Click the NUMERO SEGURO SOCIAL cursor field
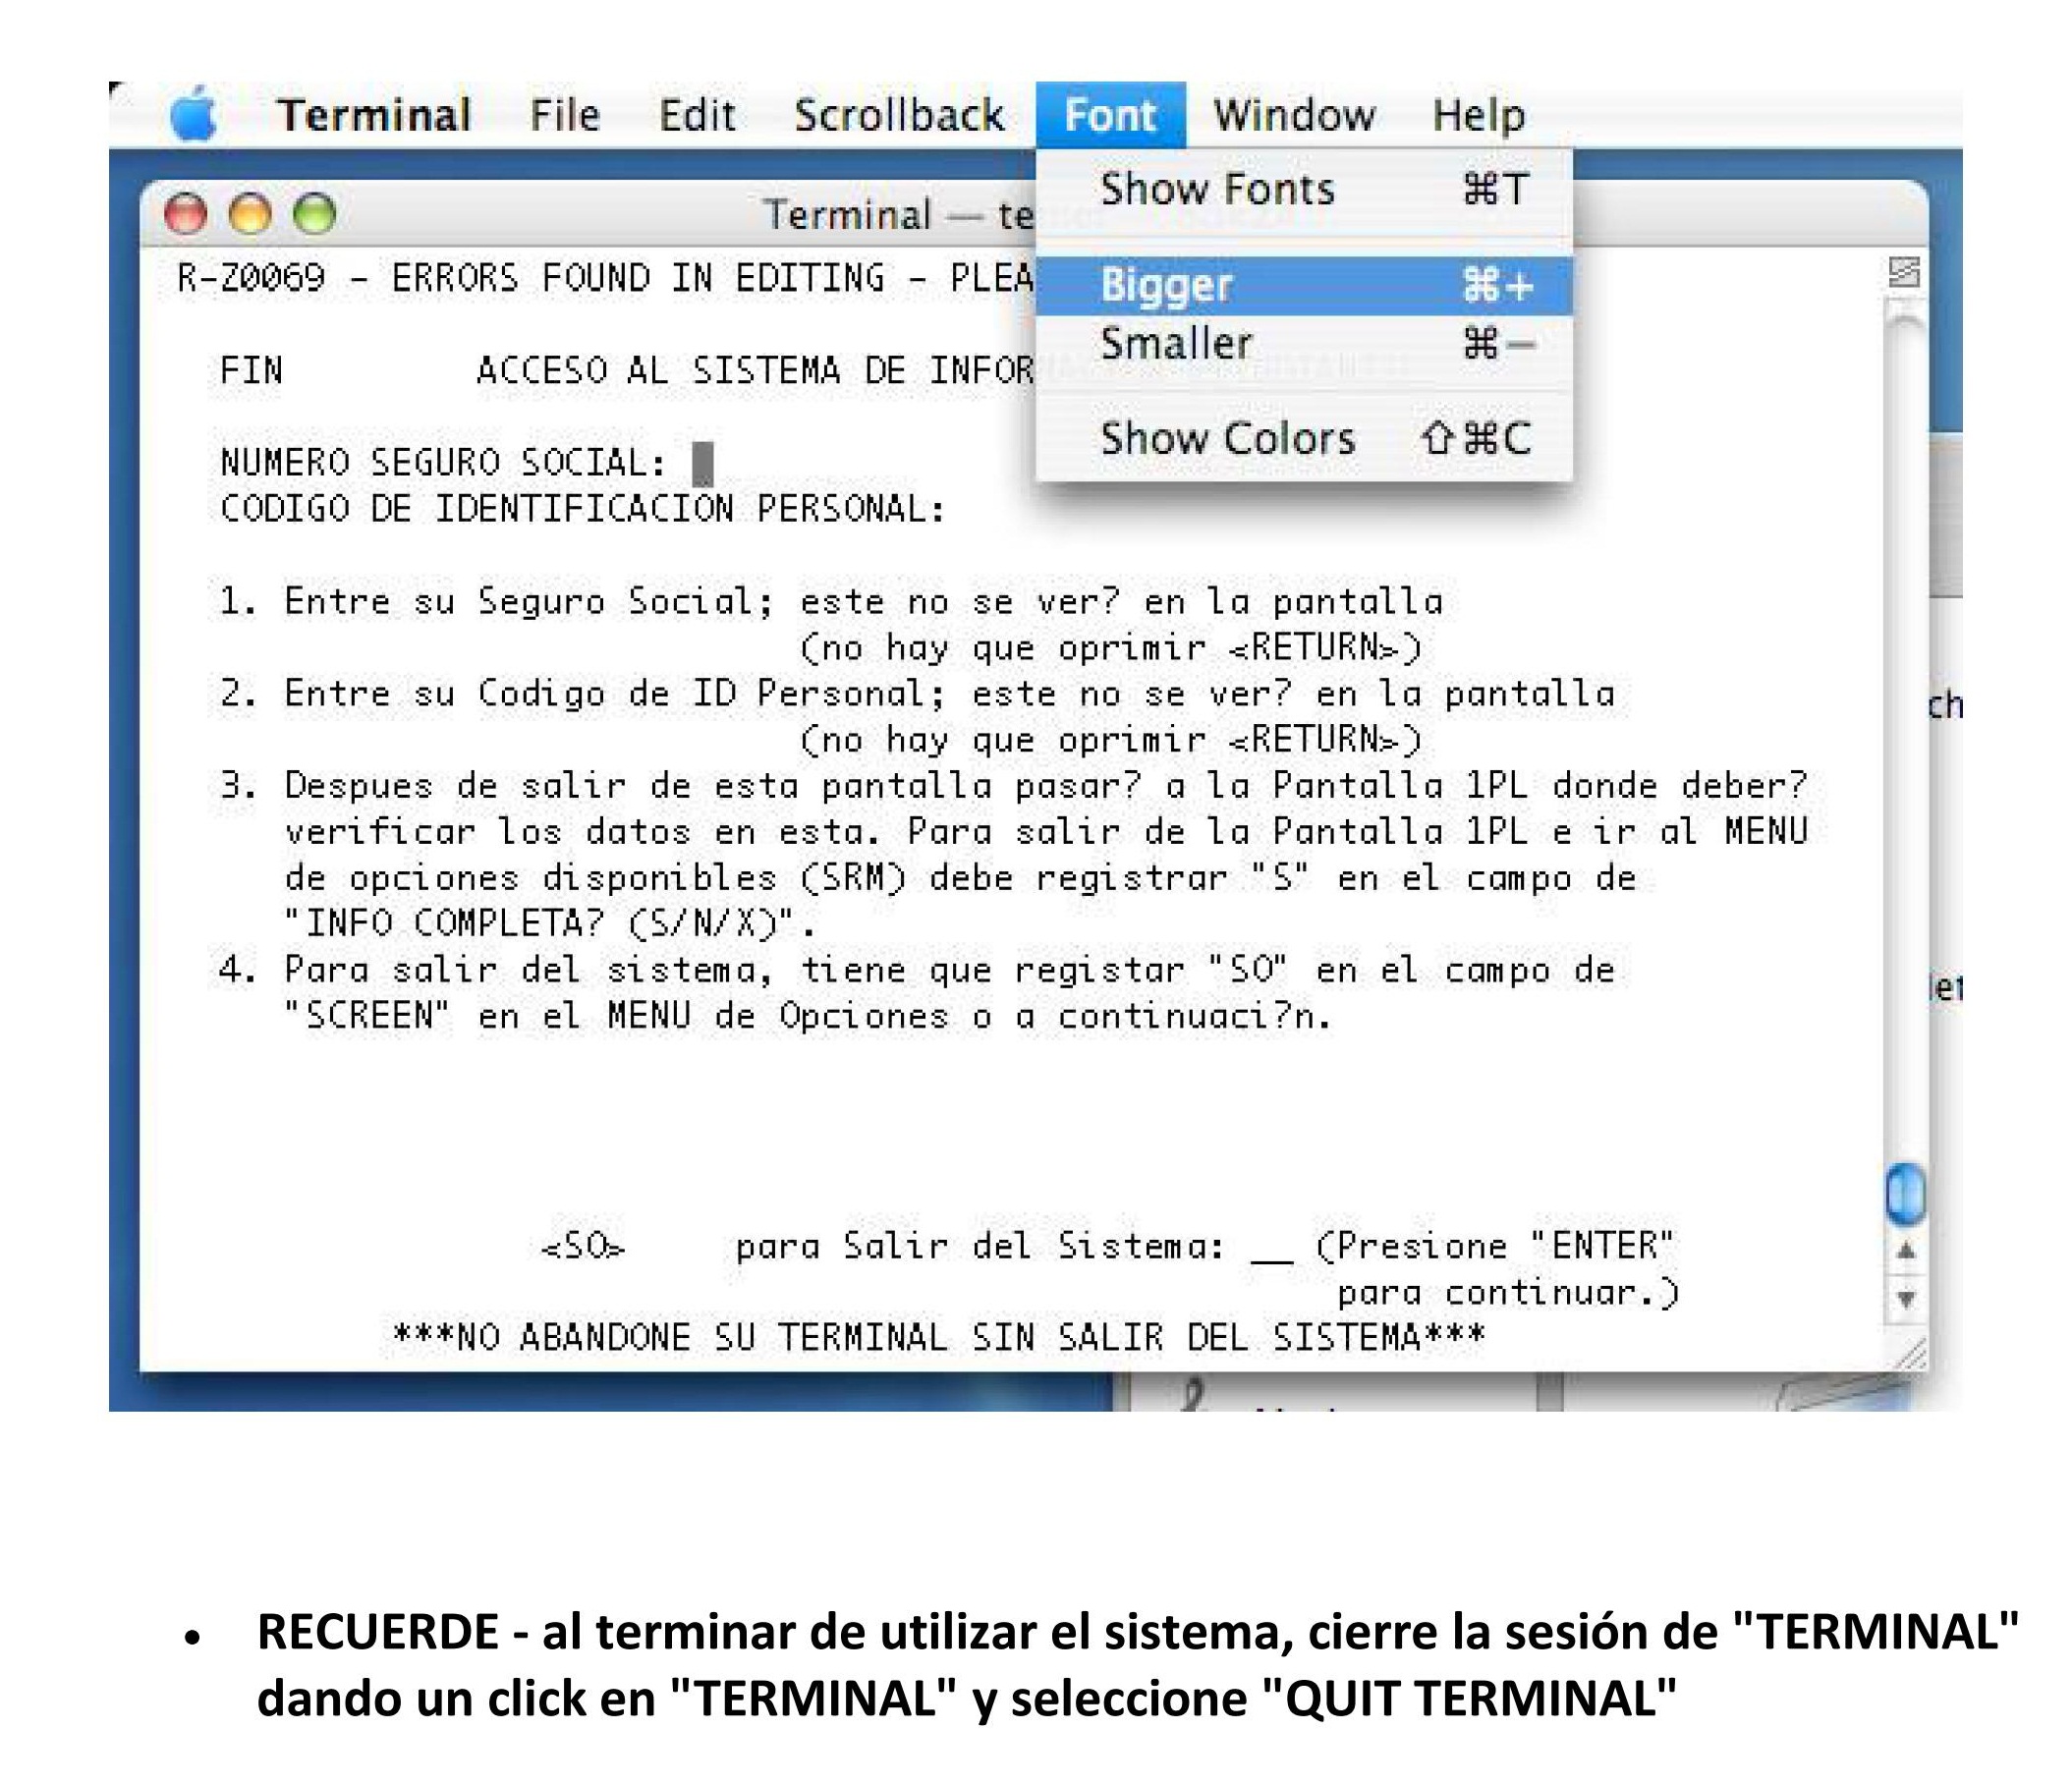Image resolution: width=2072 pixels, height=1785 pixels. (x=703, y=464)
